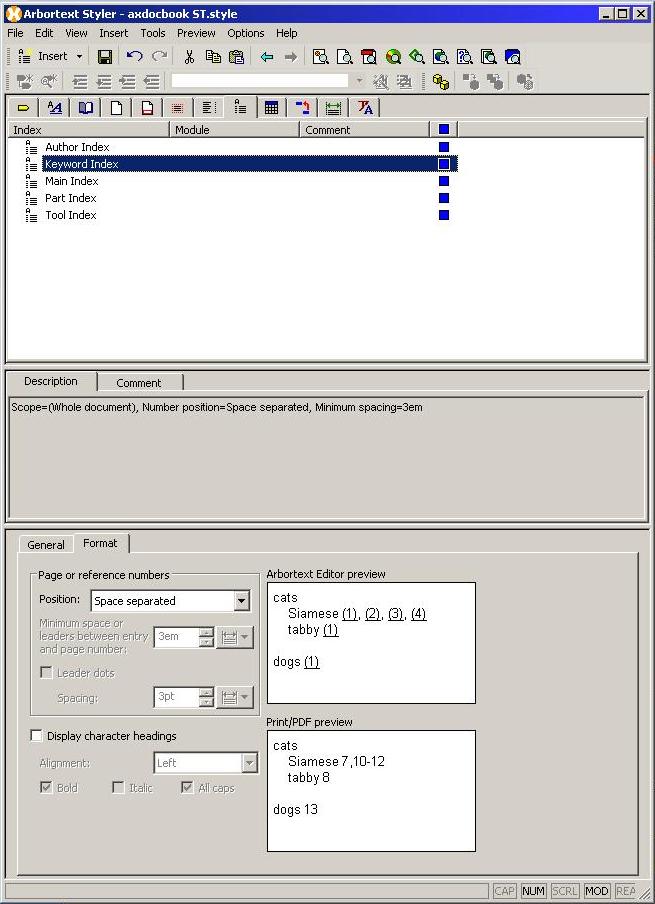Screen dimensions: 655x904
Task: Open the View menu
Action: (76, 33)
